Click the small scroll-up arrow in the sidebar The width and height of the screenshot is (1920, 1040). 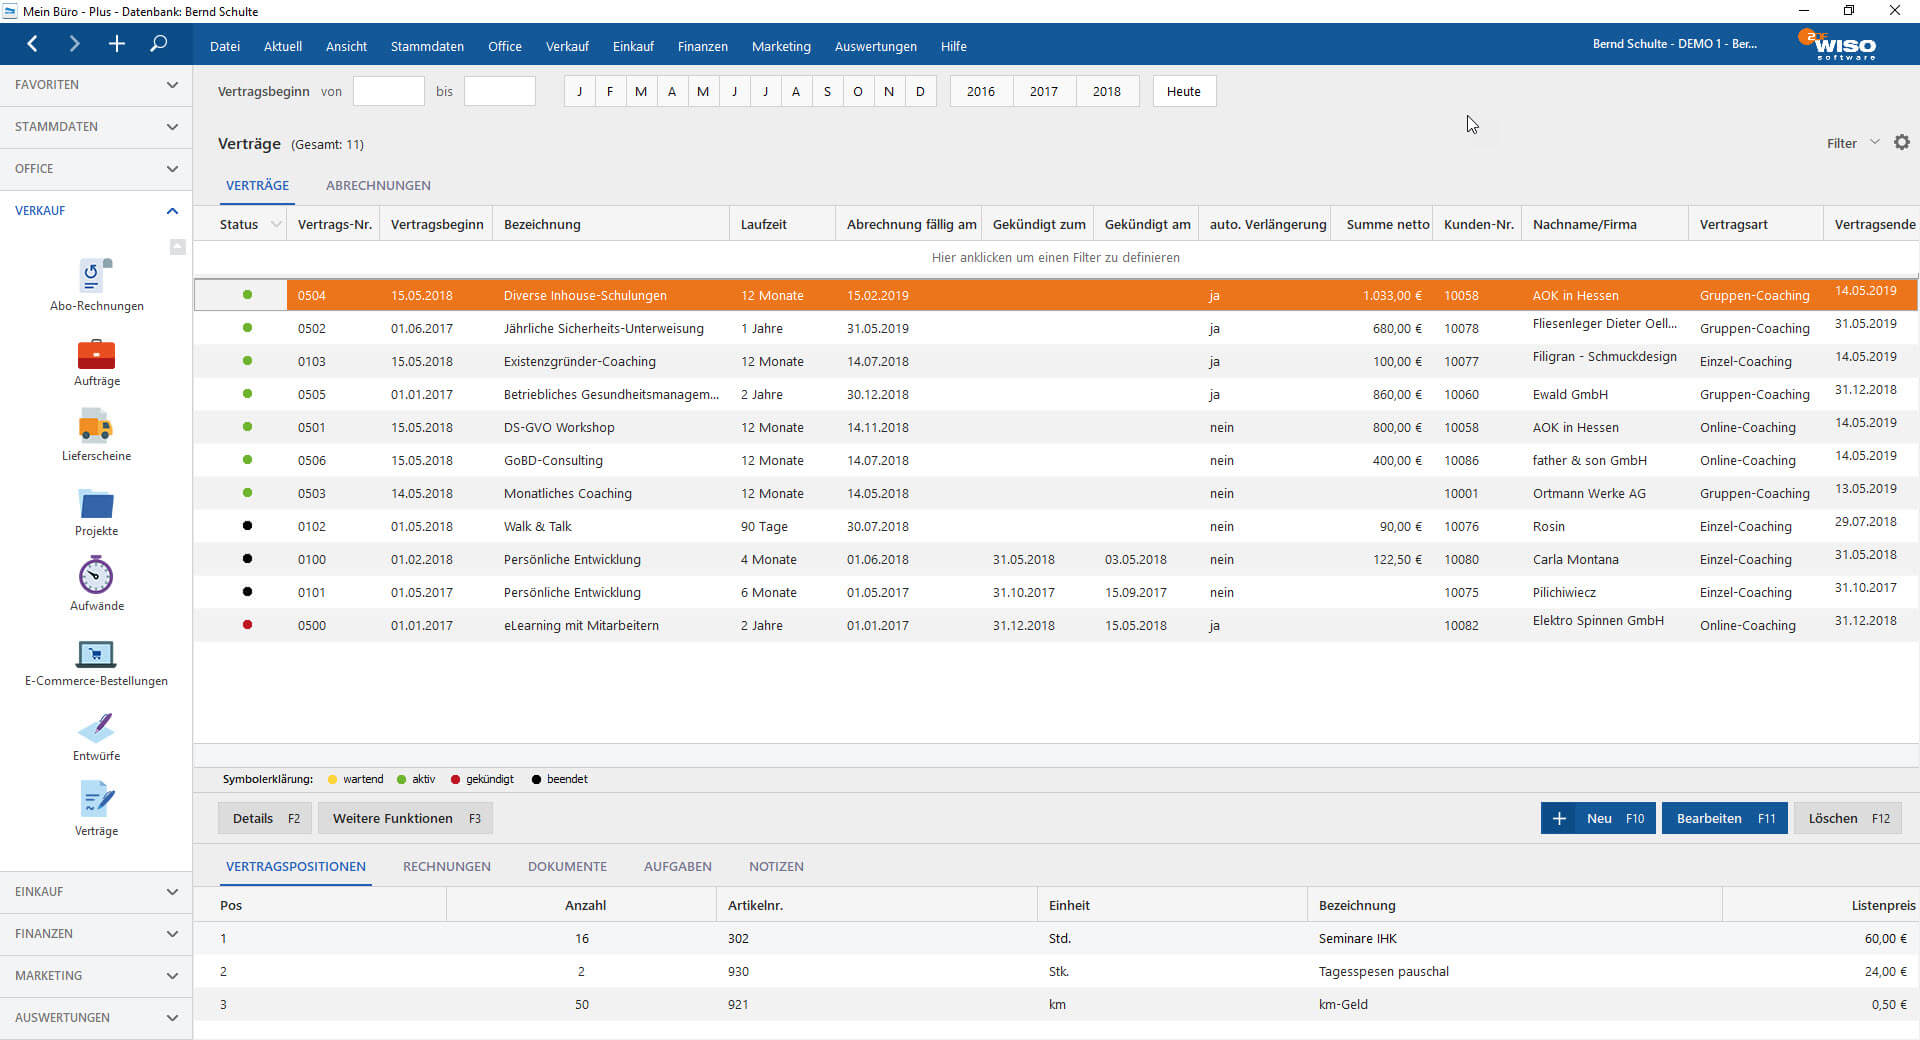[x=177, y=246]
